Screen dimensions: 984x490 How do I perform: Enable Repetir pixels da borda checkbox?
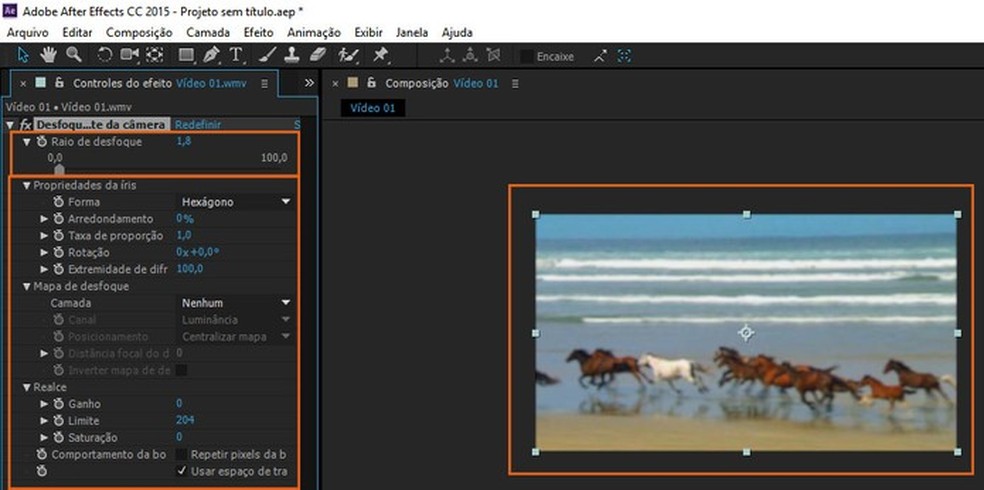[x=181, y=454]
